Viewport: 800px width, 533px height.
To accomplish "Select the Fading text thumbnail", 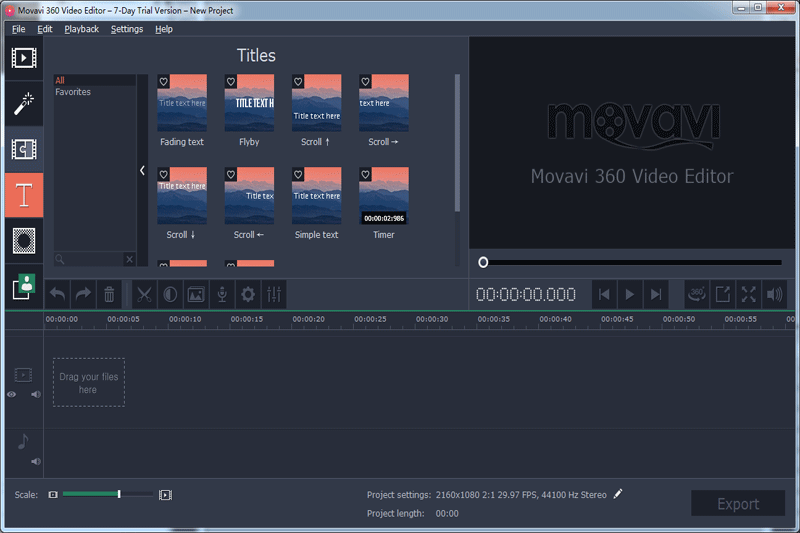I will [x=182, y=103].
